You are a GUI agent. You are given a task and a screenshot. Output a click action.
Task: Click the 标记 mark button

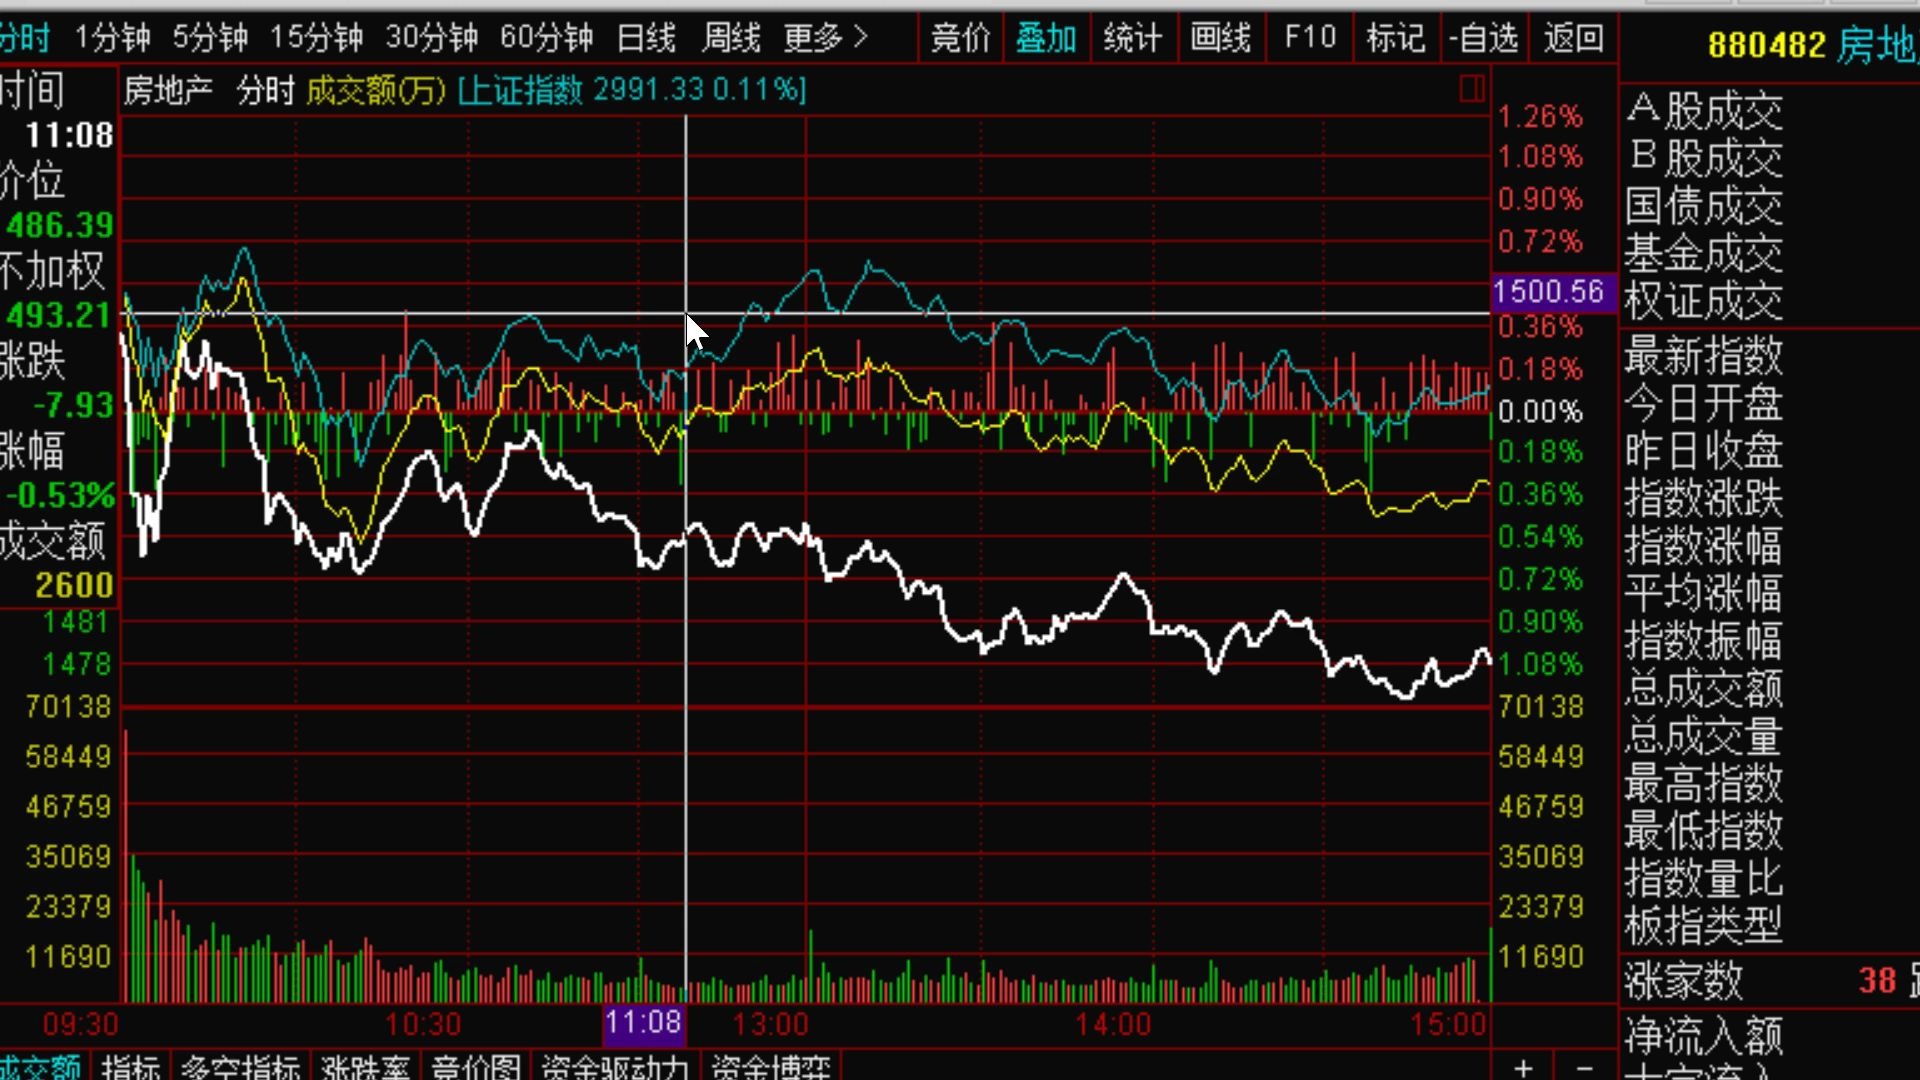[x=1395, y=38]
